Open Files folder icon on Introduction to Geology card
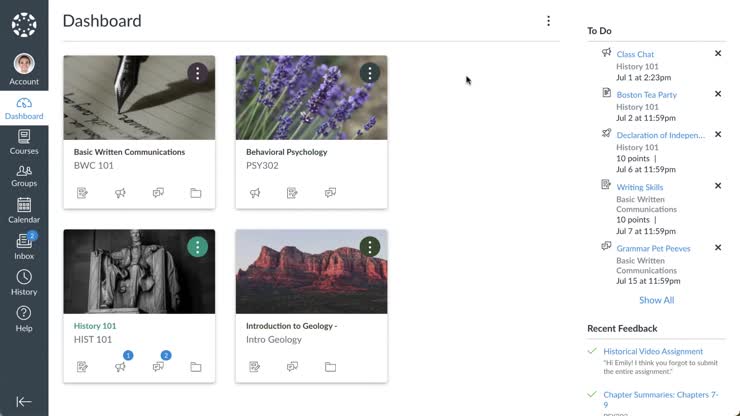The image size is (740, 416). [330, 366]
